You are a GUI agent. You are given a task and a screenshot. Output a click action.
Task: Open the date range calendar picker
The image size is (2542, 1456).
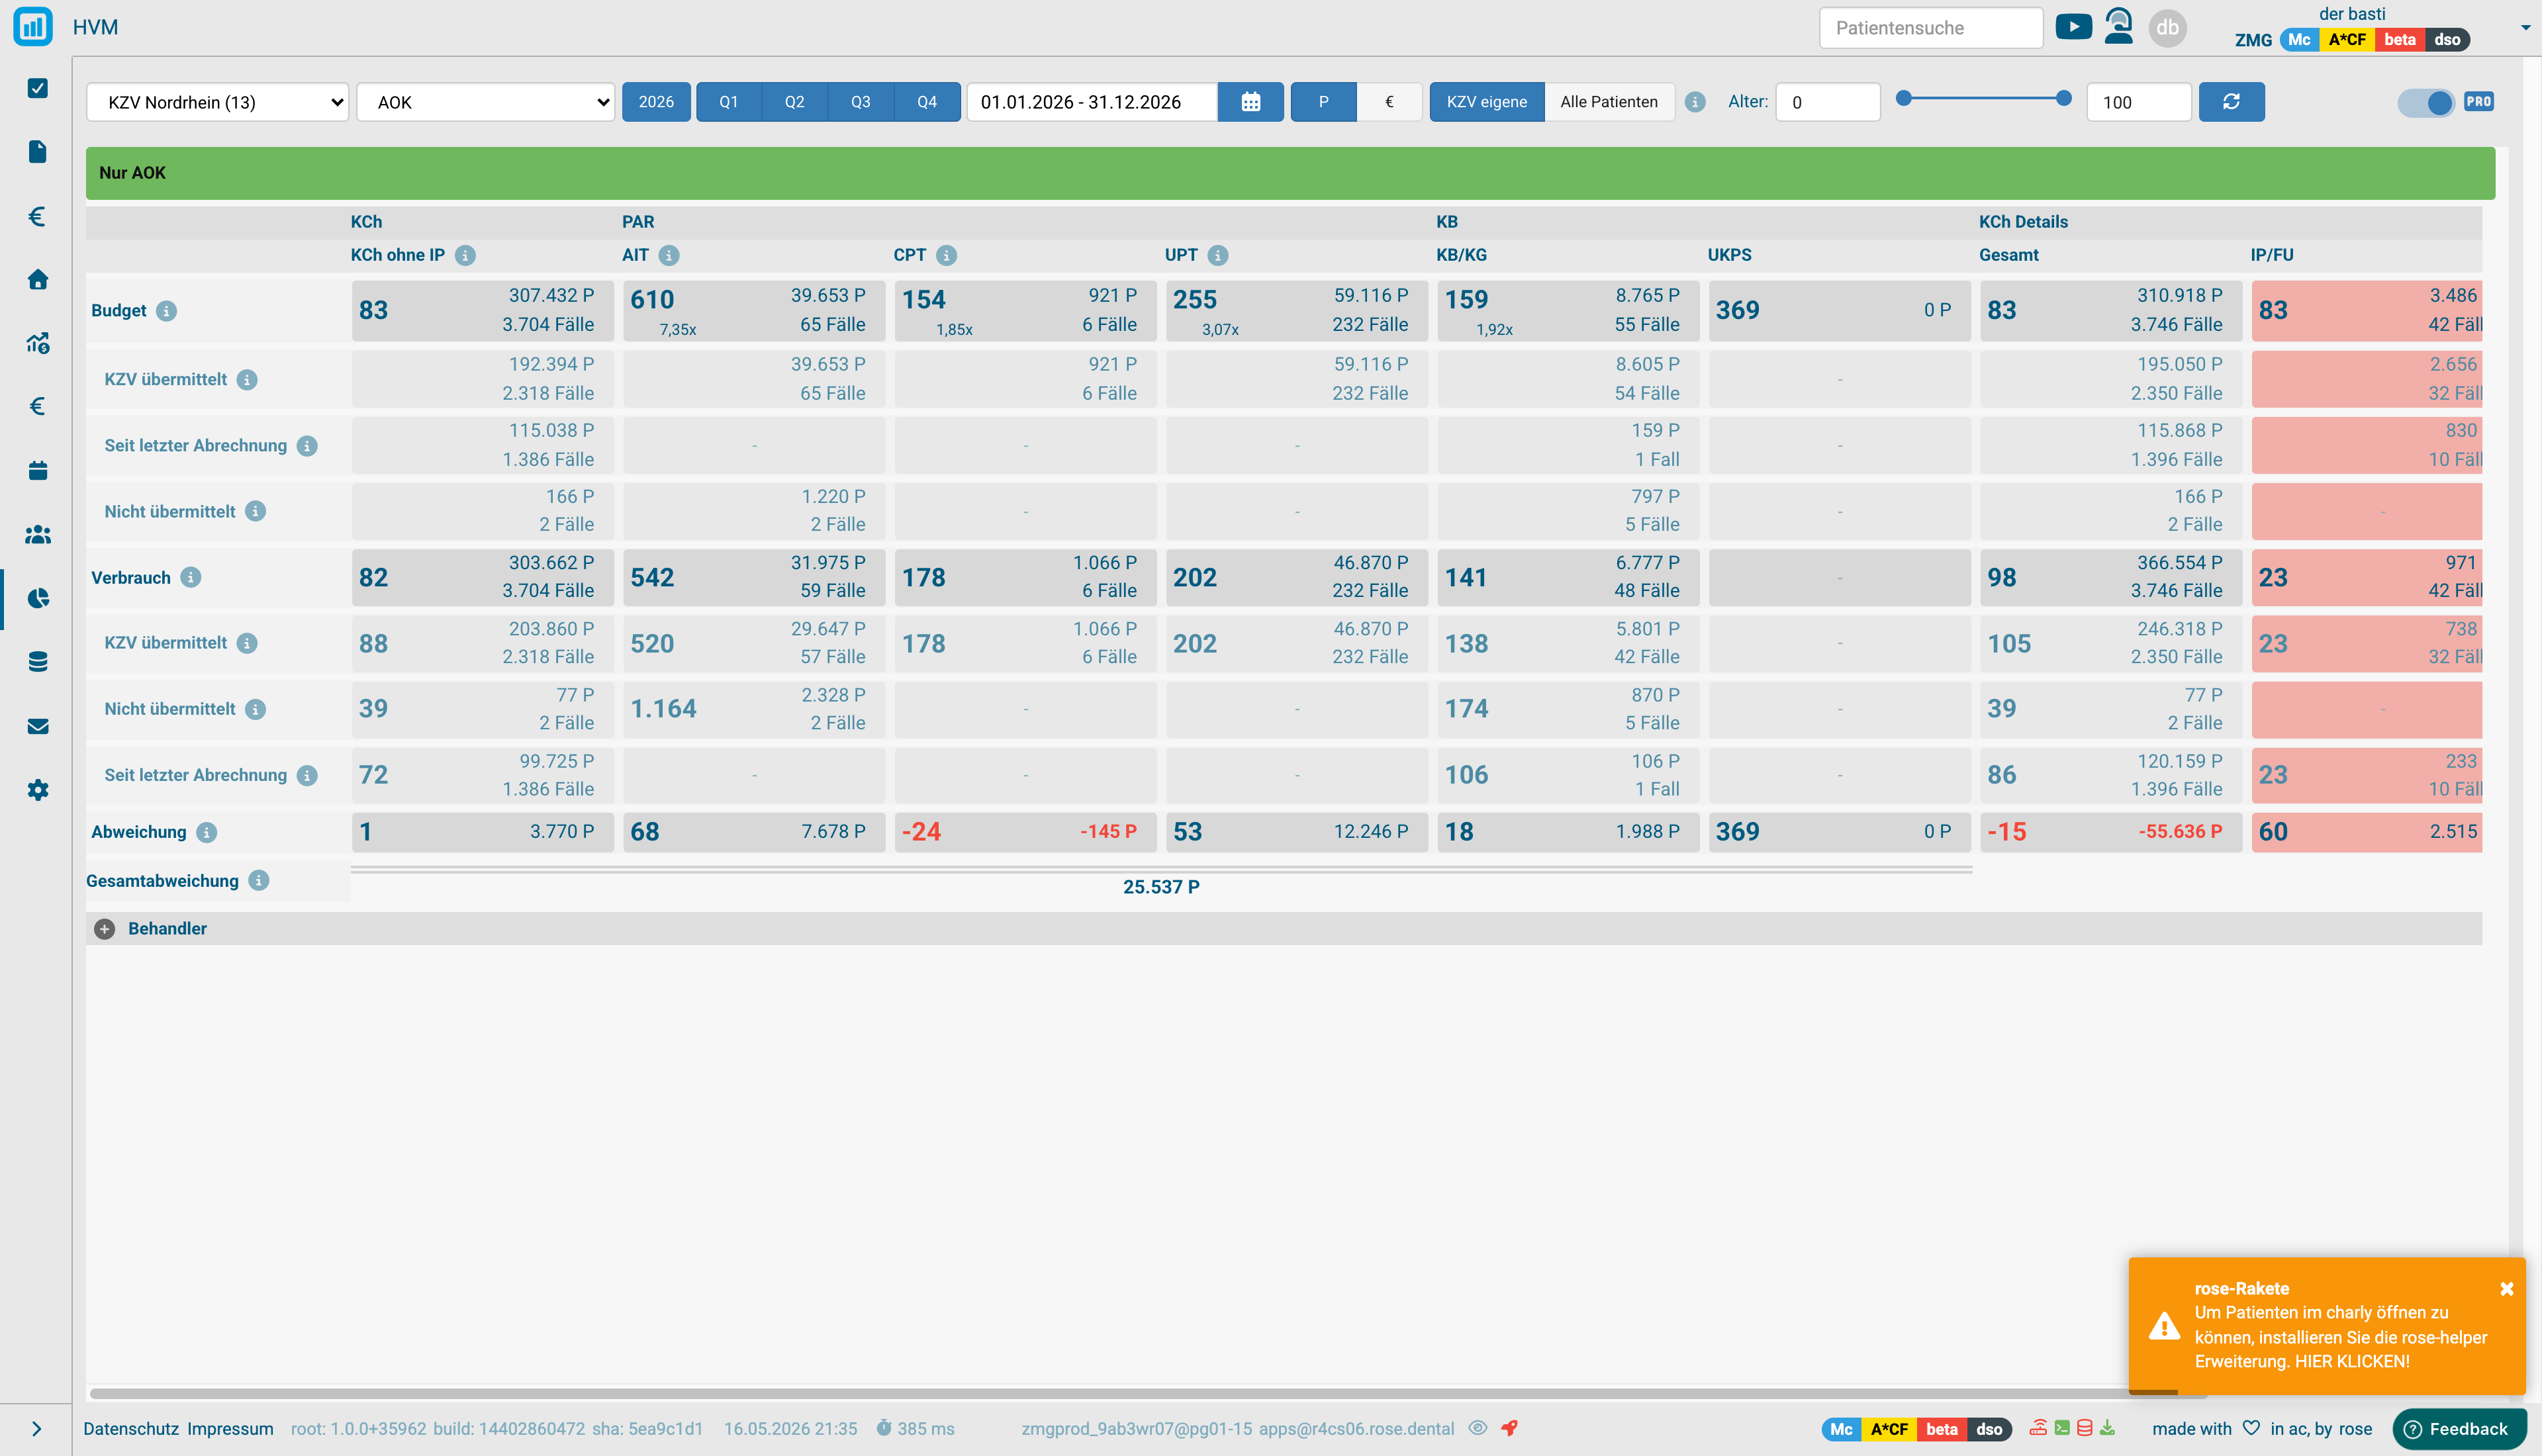click(1250, 102)
